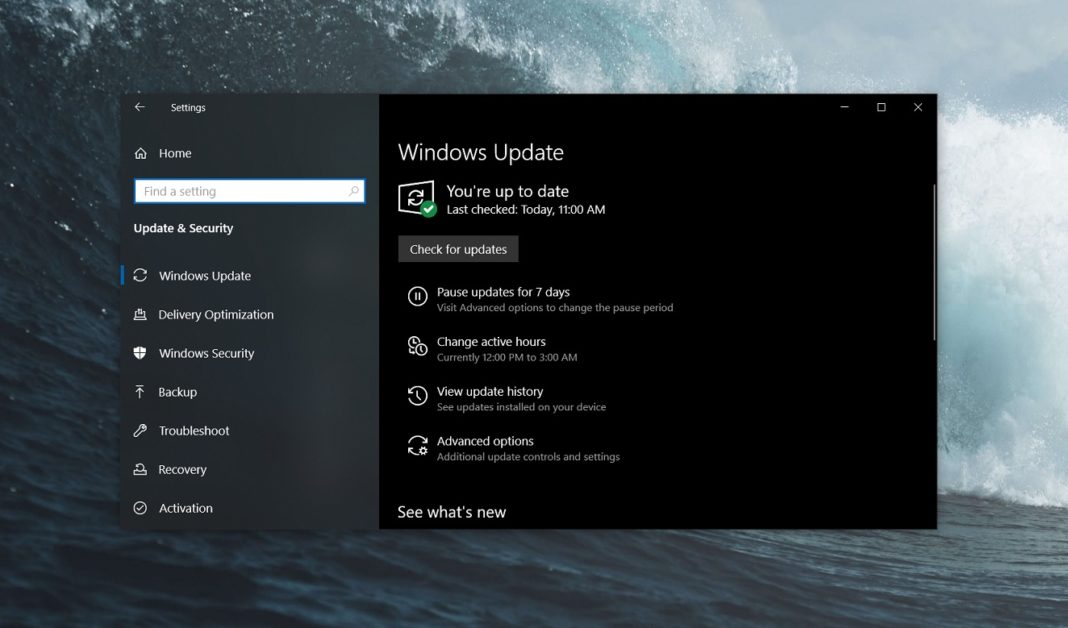This screenshot has height=628, width=1068.
Task: Click the View update history icon
Action: (417, 396)
